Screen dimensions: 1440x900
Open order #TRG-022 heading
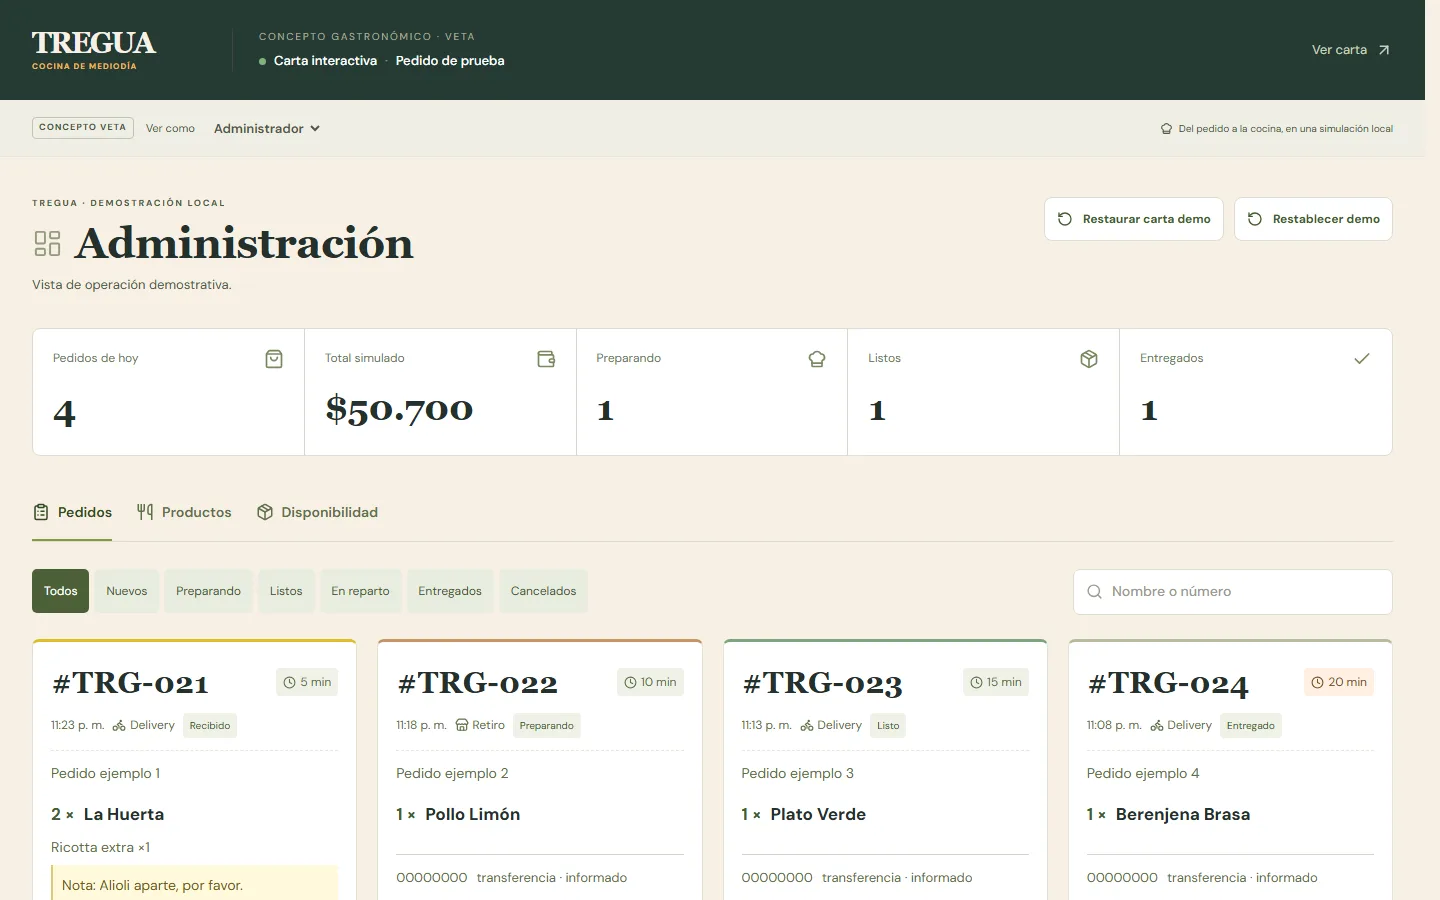point(477,683)
